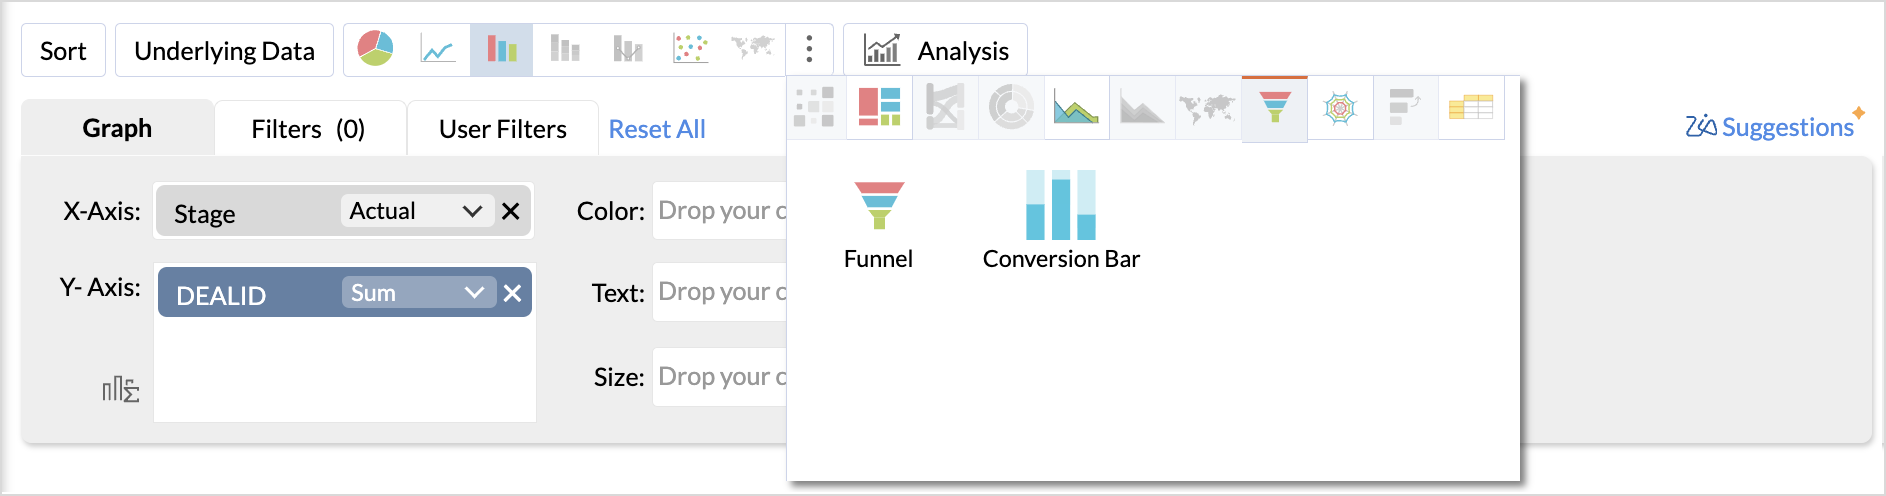Open the User Filters tab
The height and width of the screenshot is (496, 1886).
click(x=503, y=128)
